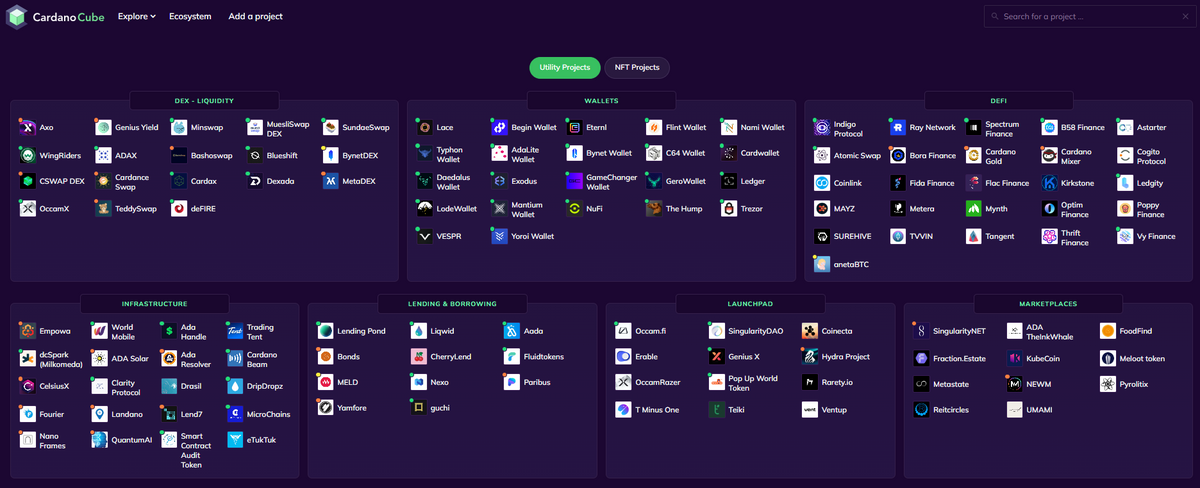Open the DEFI category header
This screenshot has width=1200, height=488.
coord(998,101)
